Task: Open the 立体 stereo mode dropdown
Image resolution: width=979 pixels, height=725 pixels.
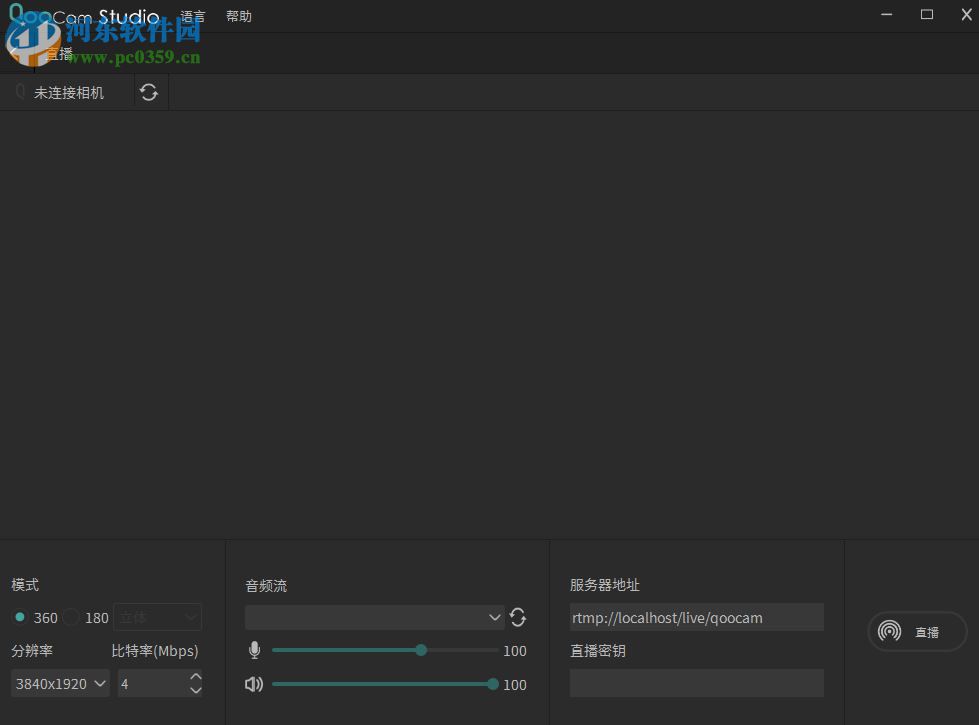Action: (157, 616)
